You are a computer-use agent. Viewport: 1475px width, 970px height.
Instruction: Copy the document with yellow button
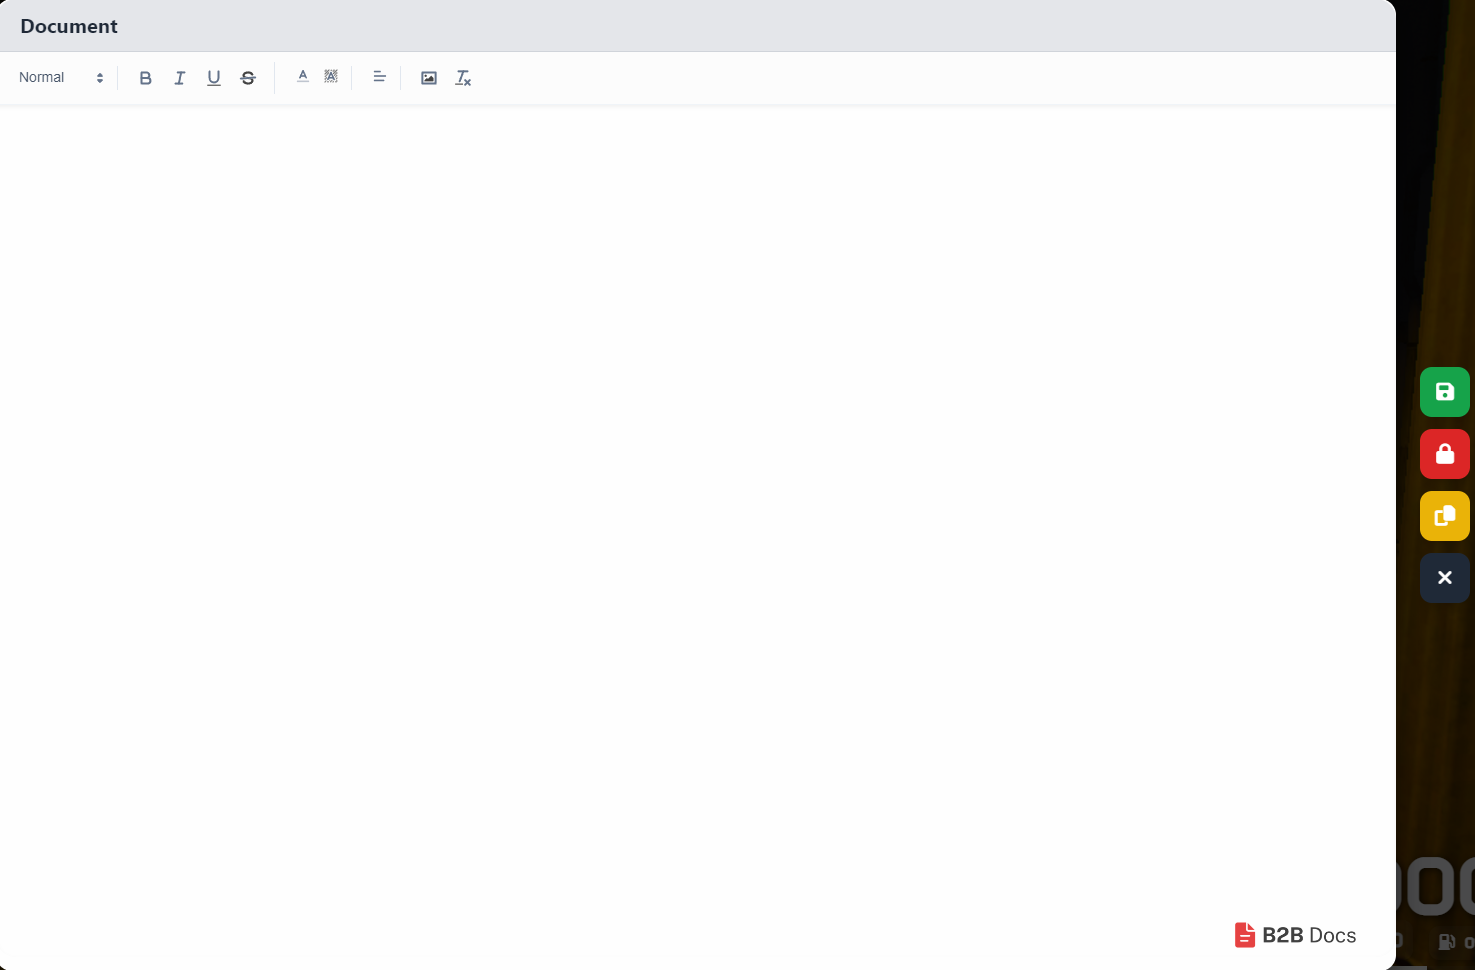click(x=1445, y=516)
